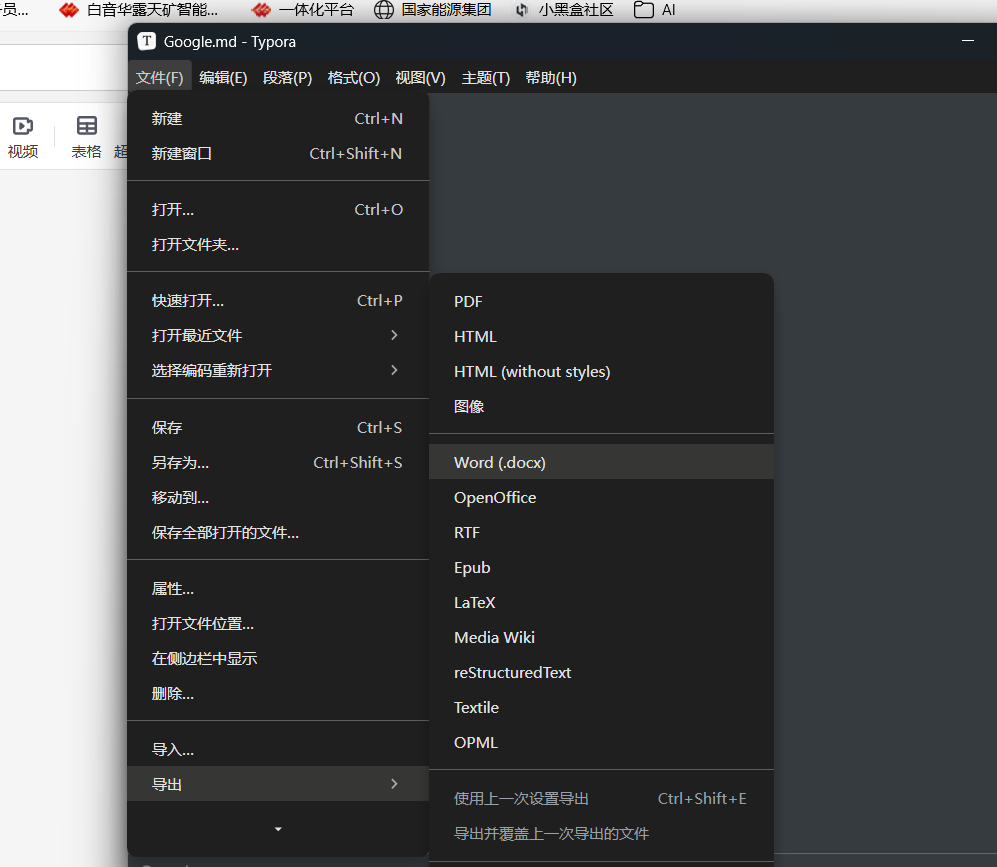Open the 主题(T) menu
Viewport: 997px width, 867px height.
pos(486,78)
